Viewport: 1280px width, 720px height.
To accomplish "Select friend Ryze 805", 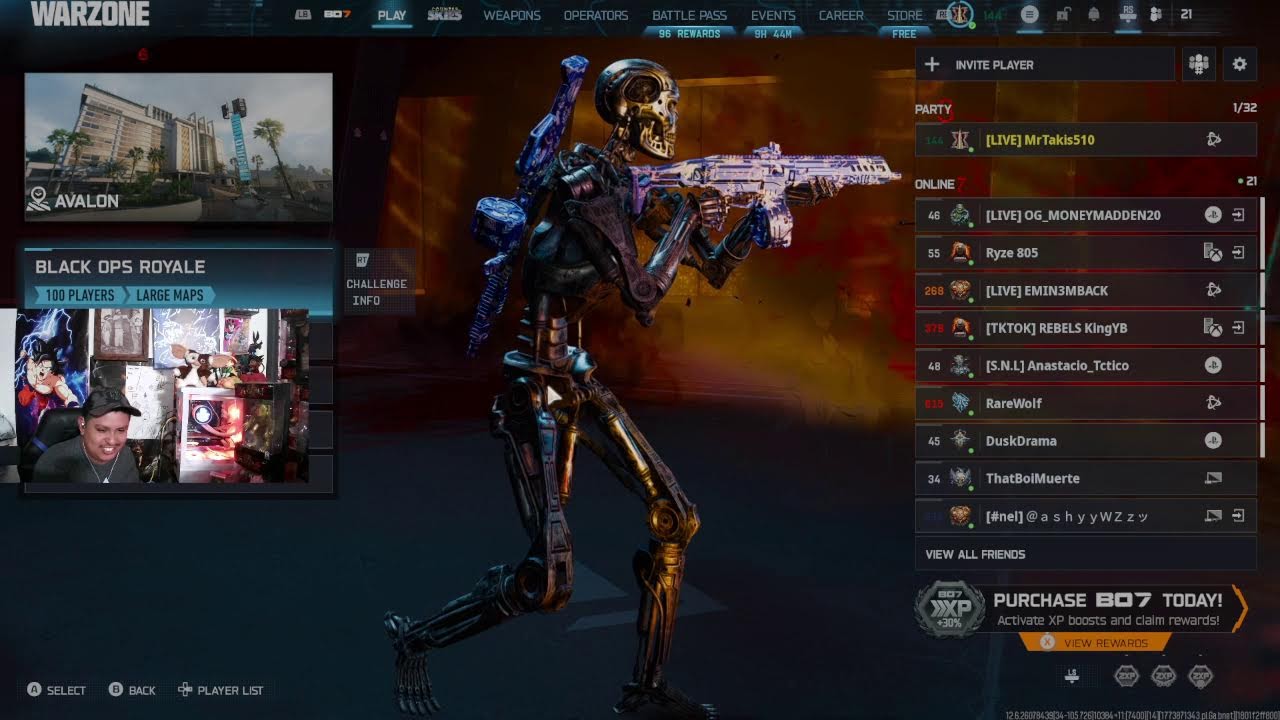I will click(x=1085, y=253).
